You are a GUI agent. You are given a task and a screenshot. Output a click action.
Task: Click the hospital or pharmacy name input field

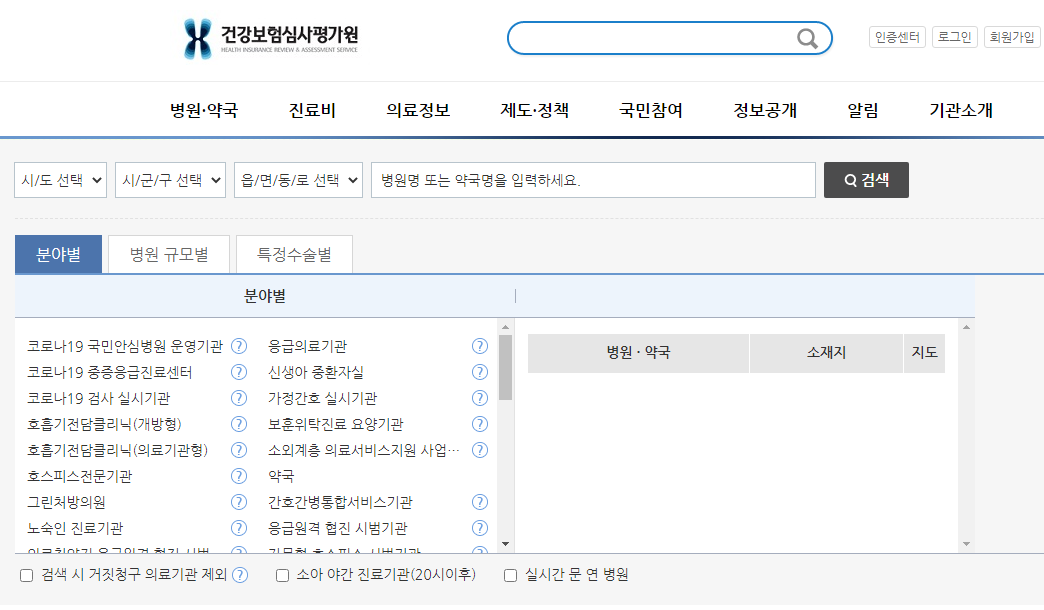tap(593, 181)
